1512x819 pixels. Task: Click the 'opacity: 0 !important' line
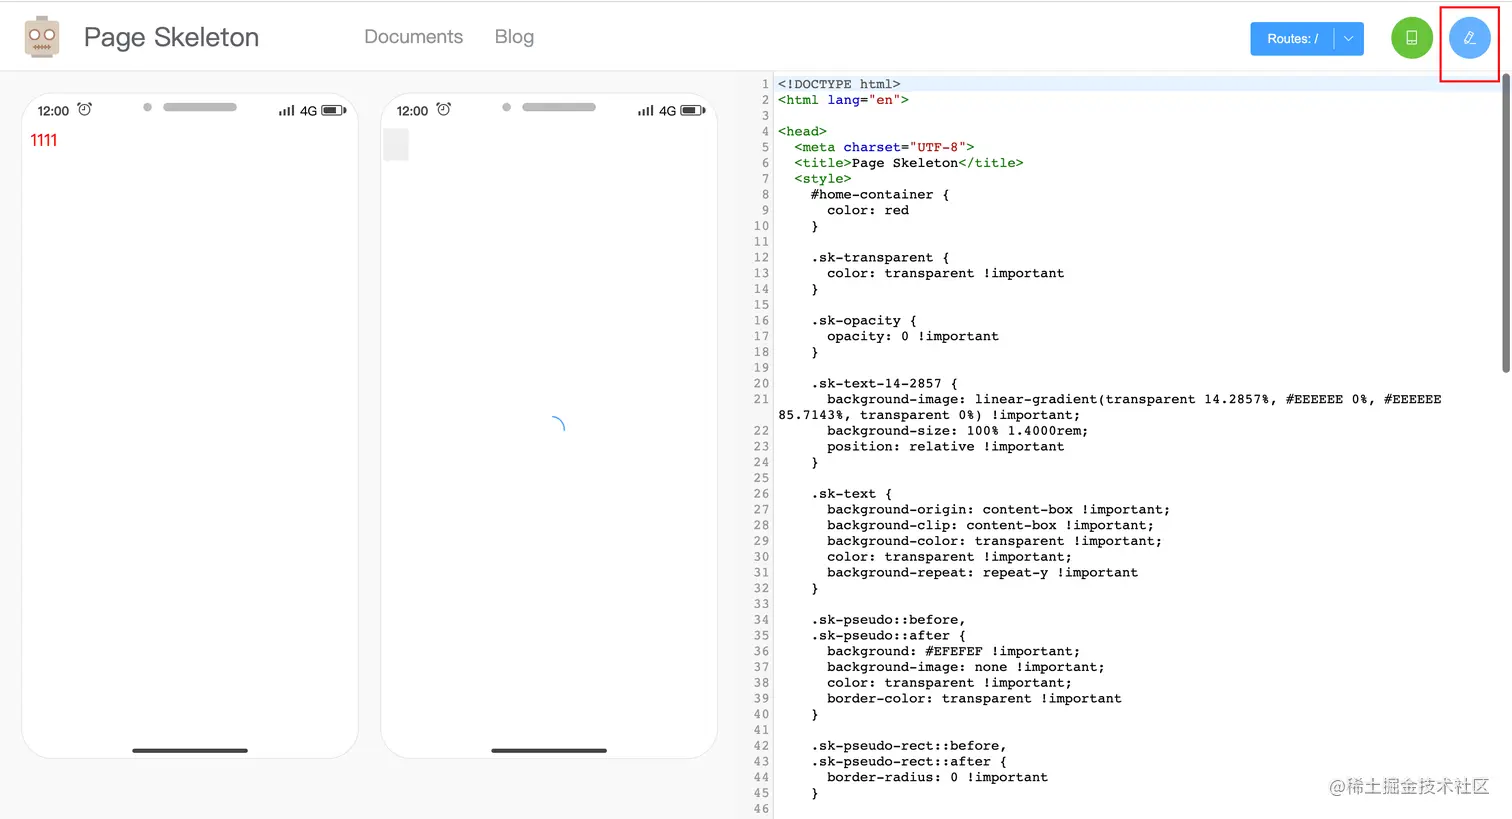(x=913, y=336)
